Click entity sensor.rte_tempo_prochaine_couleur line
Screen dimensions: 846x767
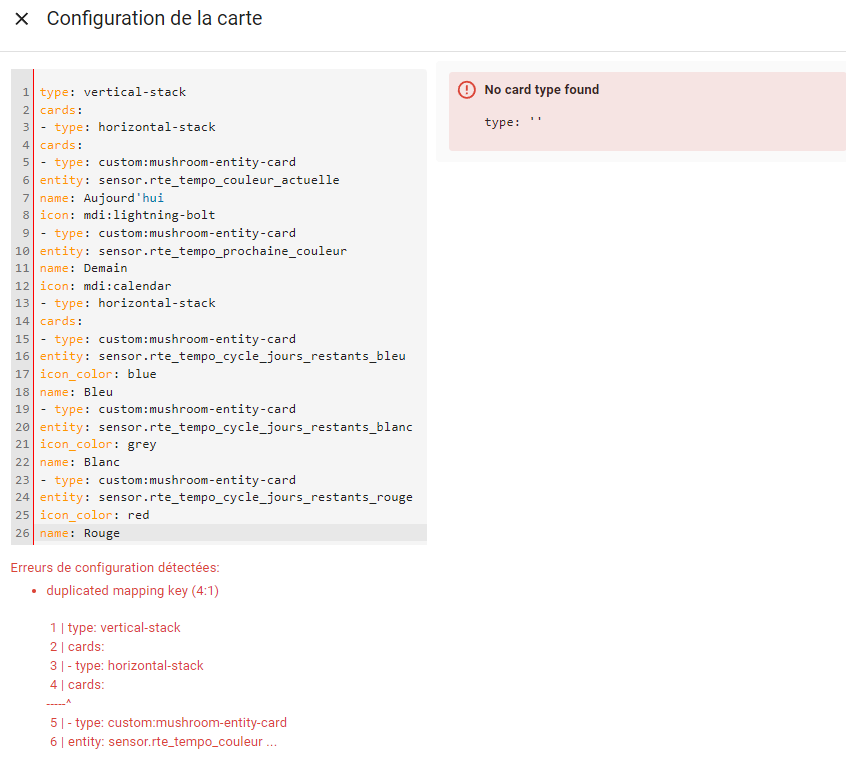pos(193,251)
